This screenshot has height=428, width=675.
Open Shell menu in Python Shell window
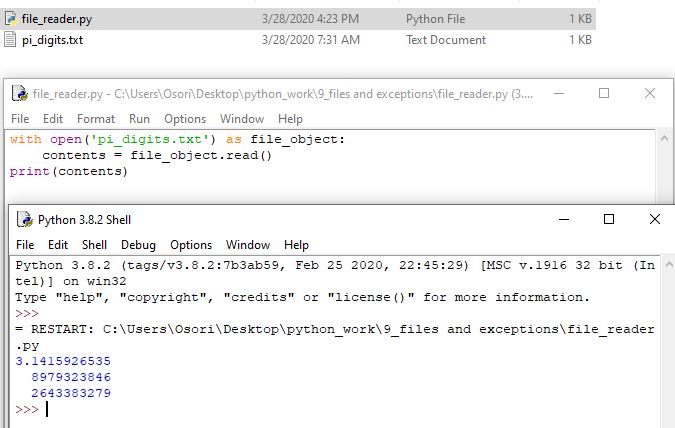coord(94,245)
